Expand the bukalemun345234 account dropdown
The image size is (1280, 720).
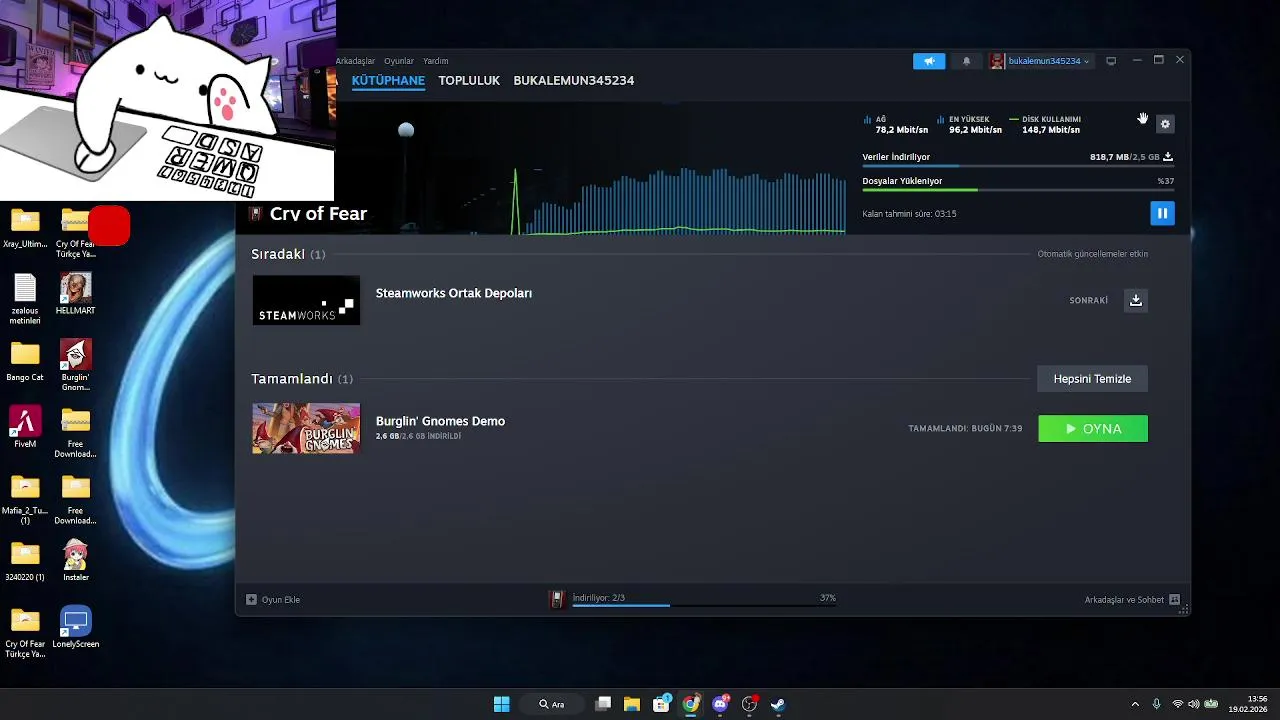tap(1049, 61)
